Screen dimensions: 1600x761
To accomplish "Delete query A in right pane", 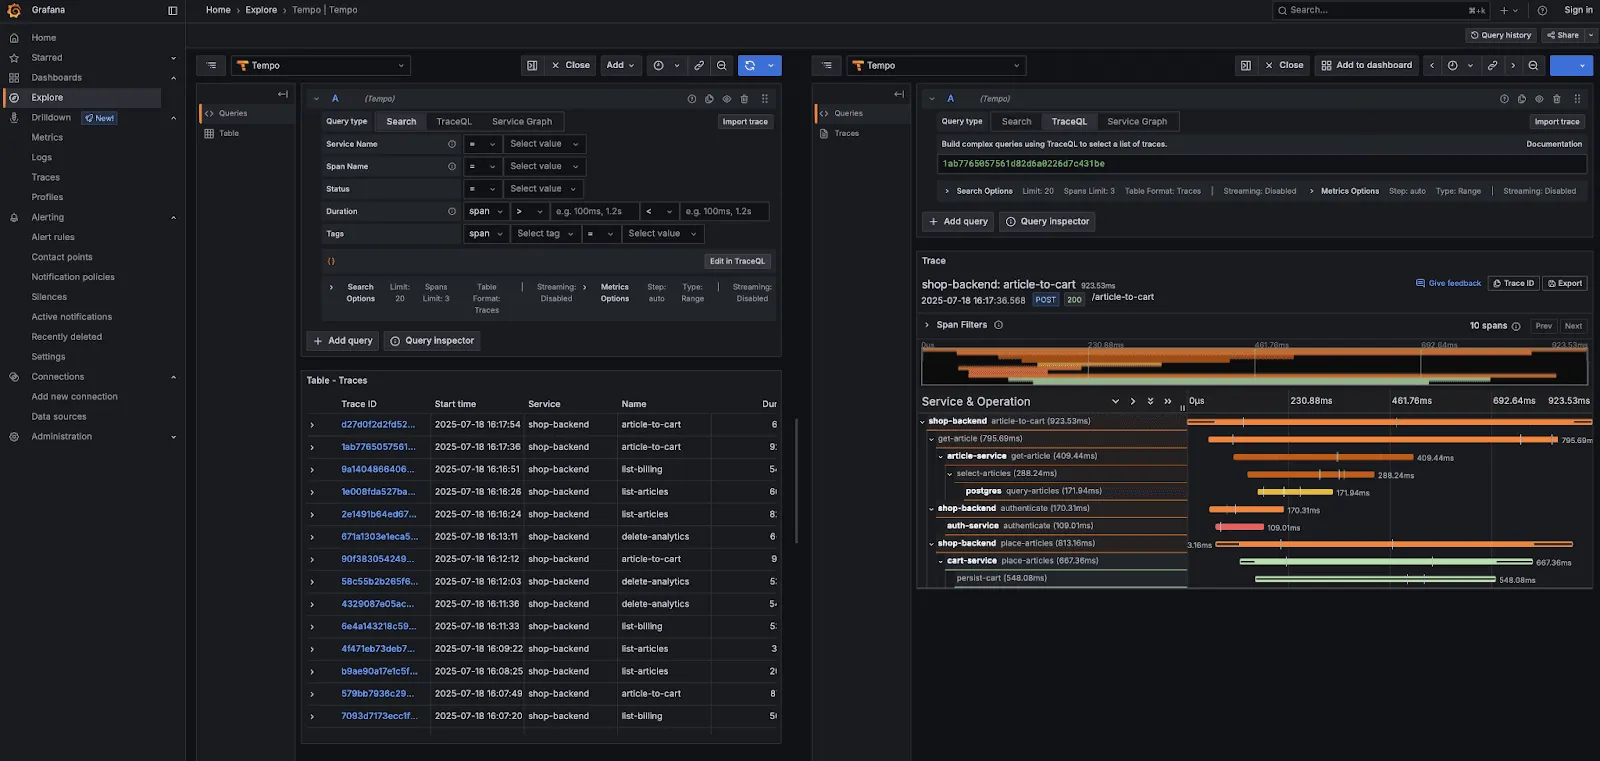I will (x=1556, y=99).
